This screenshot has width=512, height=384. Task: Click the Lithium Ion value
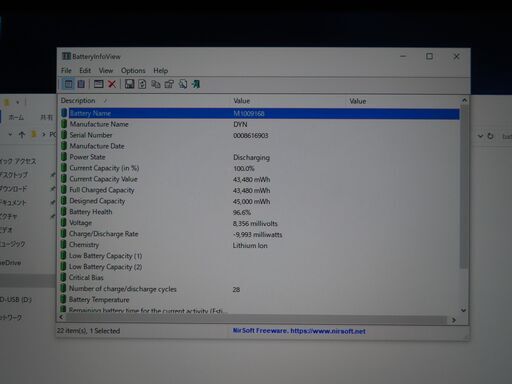point(250,245)
